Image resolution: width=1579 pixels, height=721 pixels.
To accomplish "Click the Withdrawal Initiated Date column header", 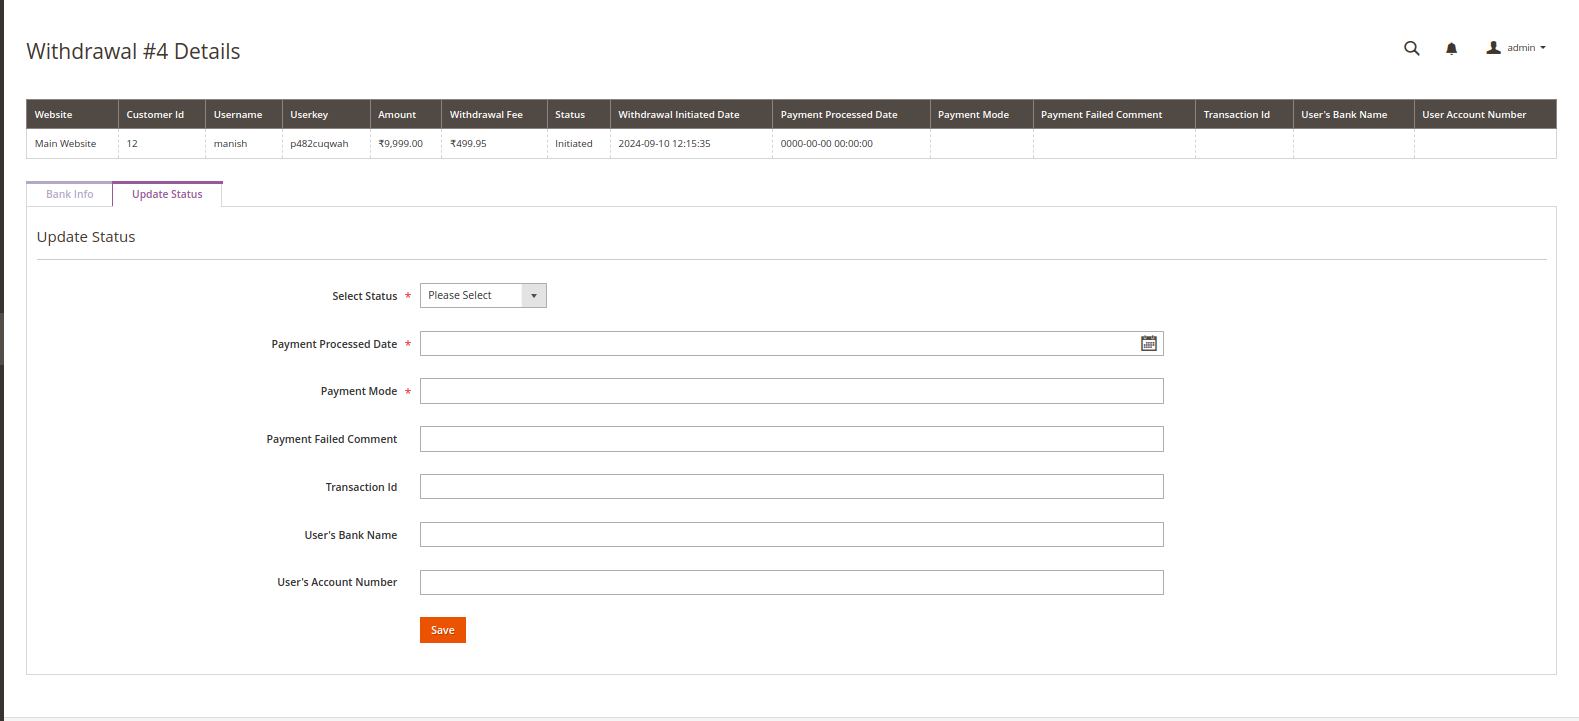I will (x=679, y=115).
